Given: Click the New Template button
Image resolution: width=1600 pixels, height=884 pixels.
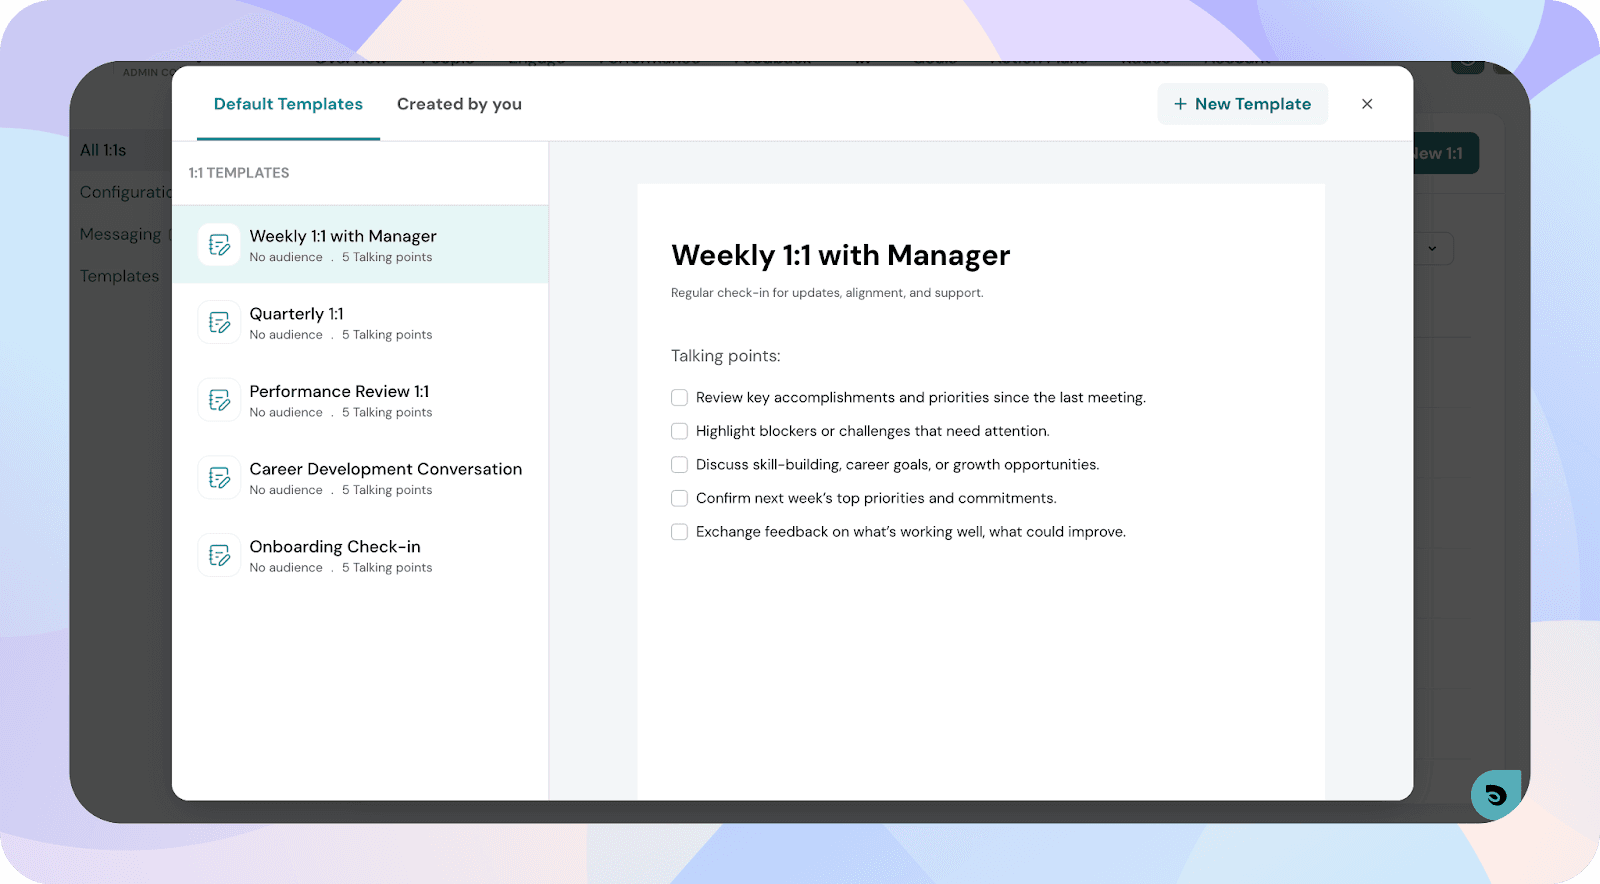Looking at the screenshot, I should (x=1242, y=104).
